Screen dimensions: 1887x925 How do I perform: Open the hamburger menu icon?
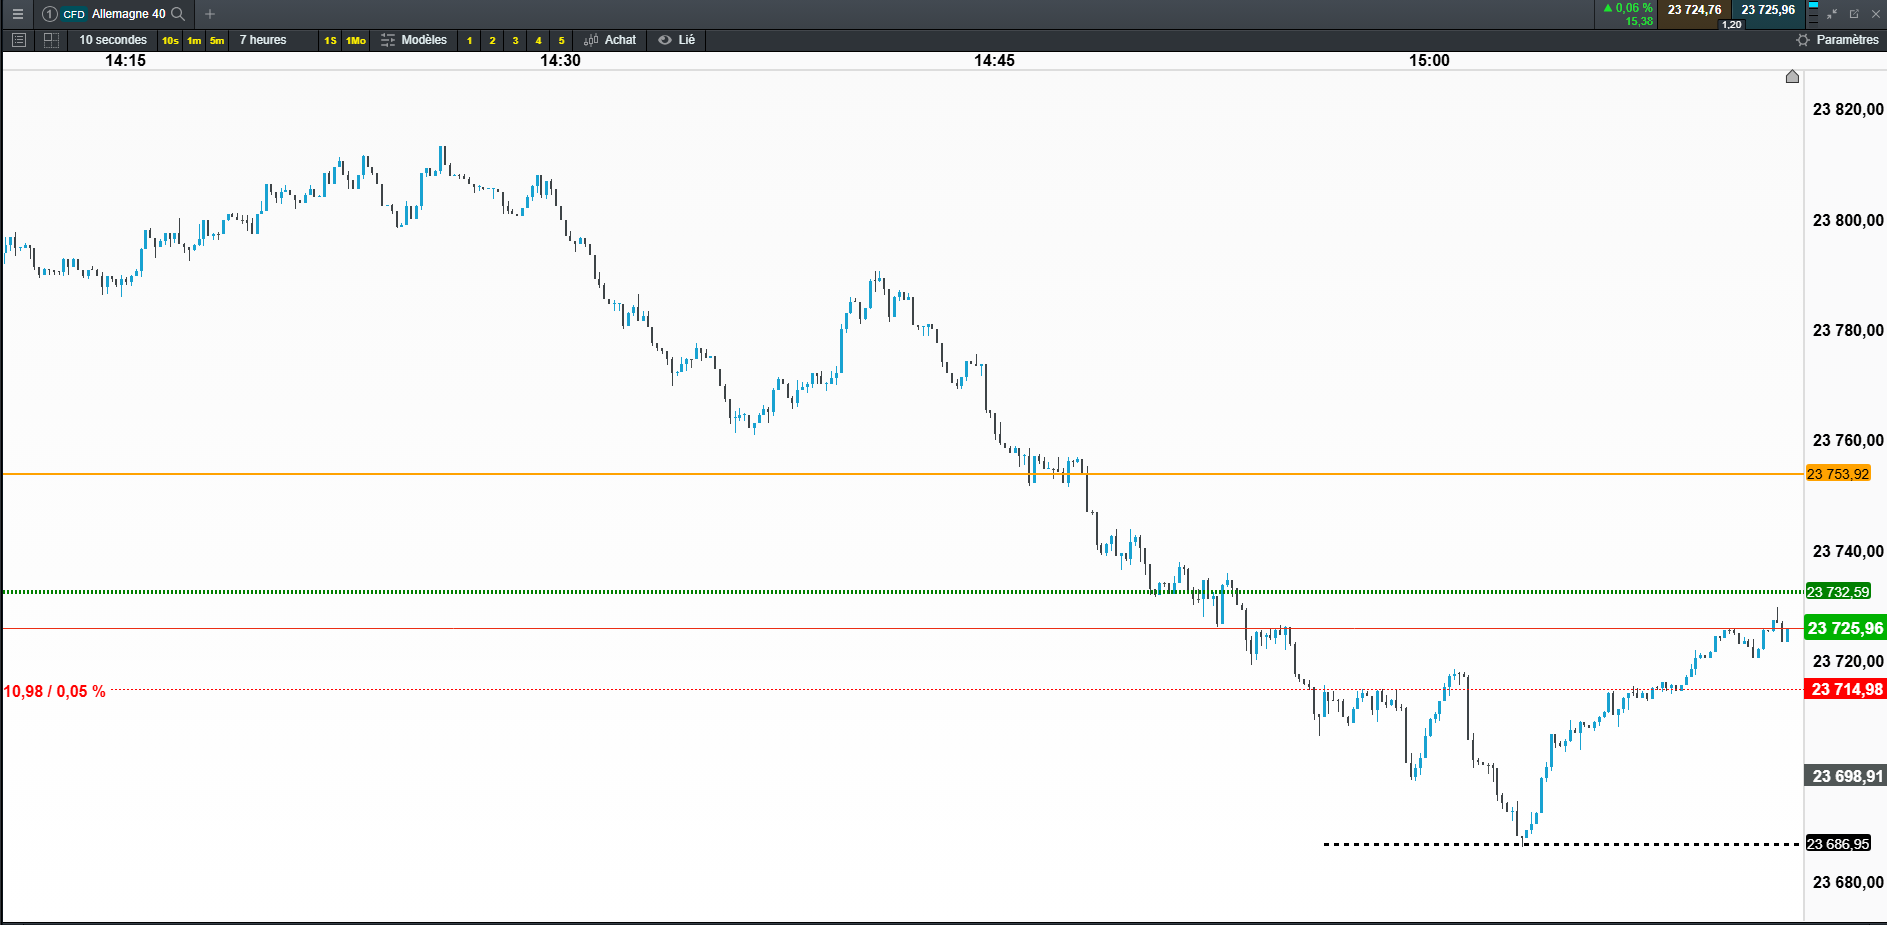[17, 14]
